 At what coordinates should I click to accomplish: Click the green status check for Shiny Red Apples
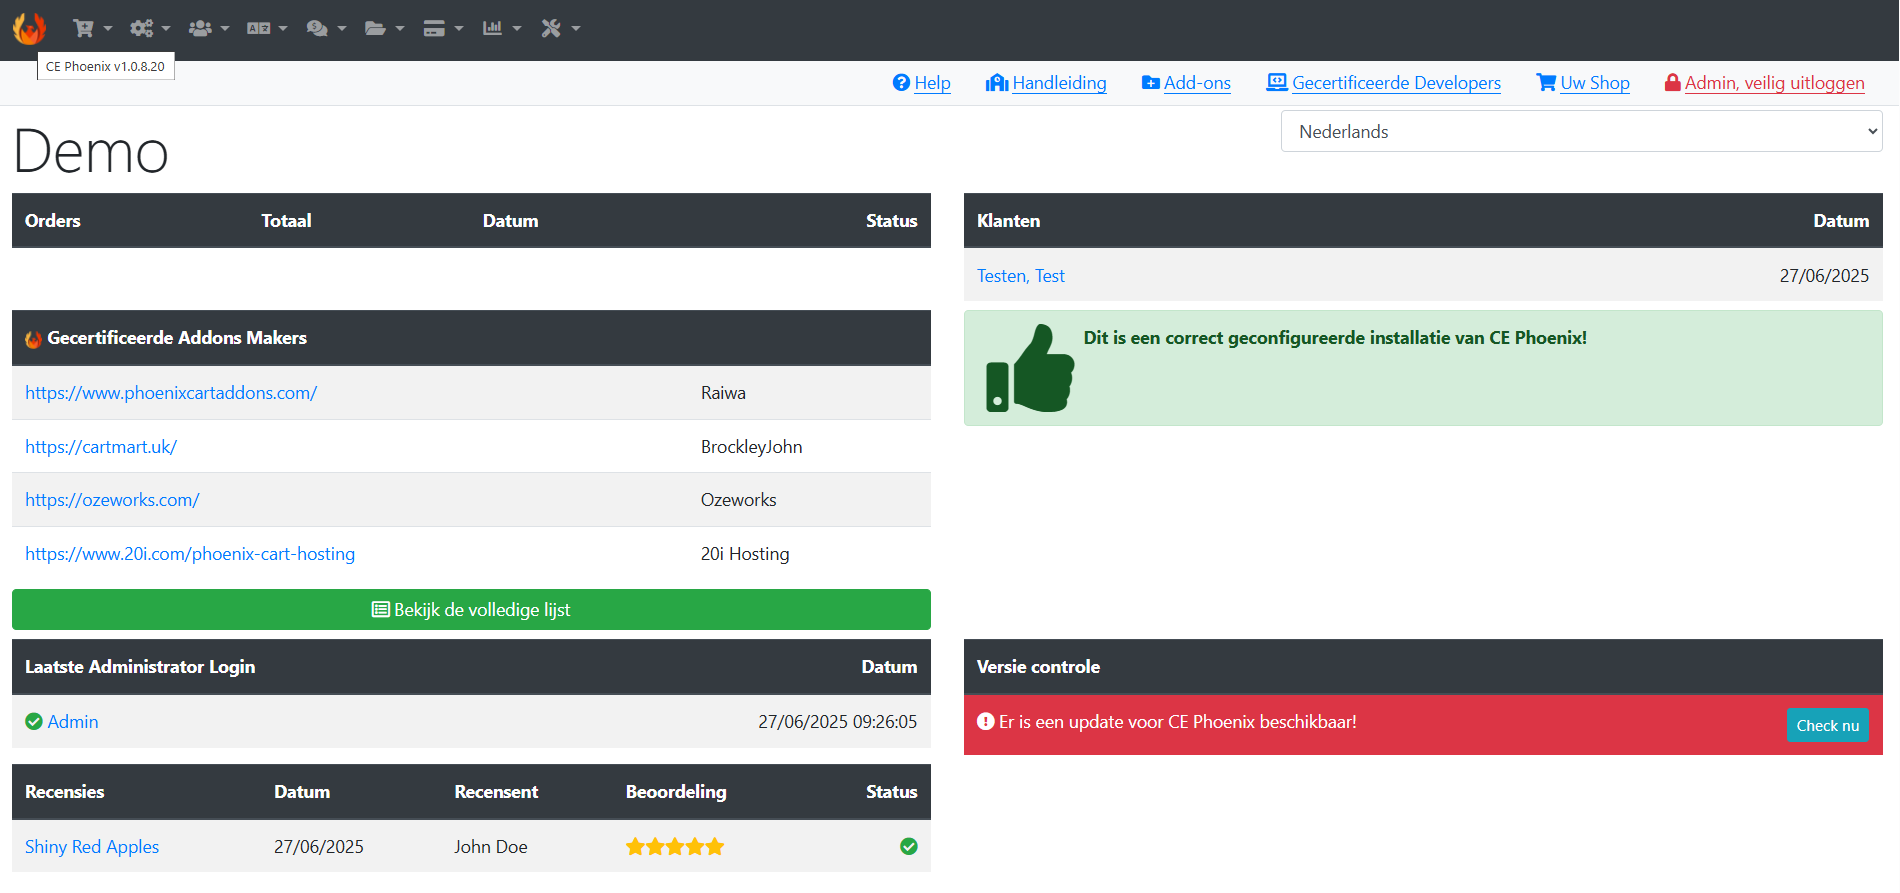pyautogui.click(x=908, y=847)
